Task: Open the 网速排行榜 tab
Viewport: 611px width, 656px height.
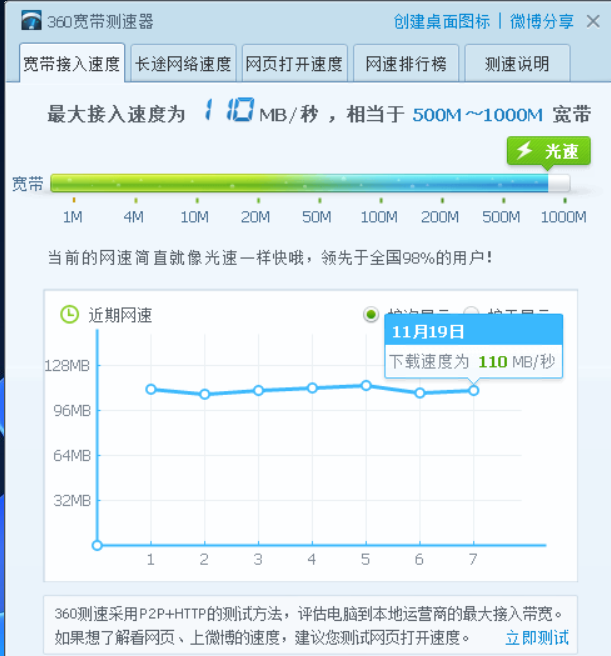Action: click(406, 64)
